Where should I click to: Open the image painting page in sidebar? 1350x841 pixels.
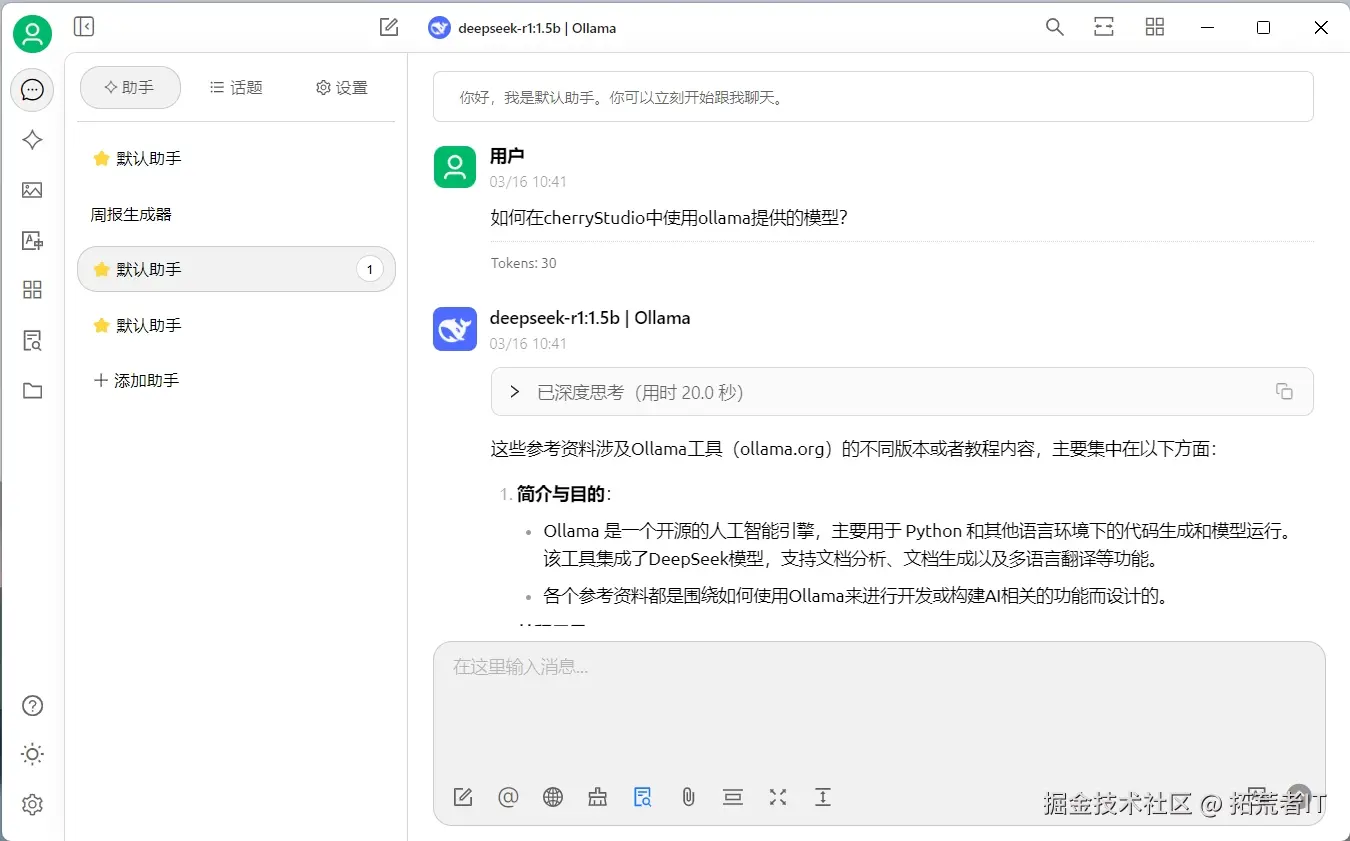coord(32,190)
